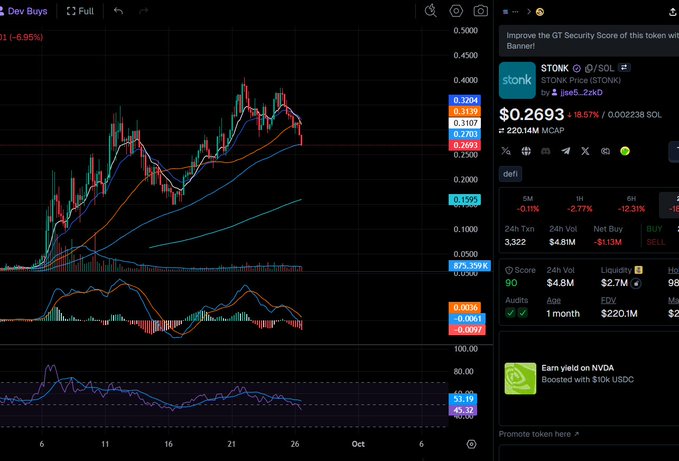Click the FDV label link
Screen dimensions: 679x461
coord(608,300)
